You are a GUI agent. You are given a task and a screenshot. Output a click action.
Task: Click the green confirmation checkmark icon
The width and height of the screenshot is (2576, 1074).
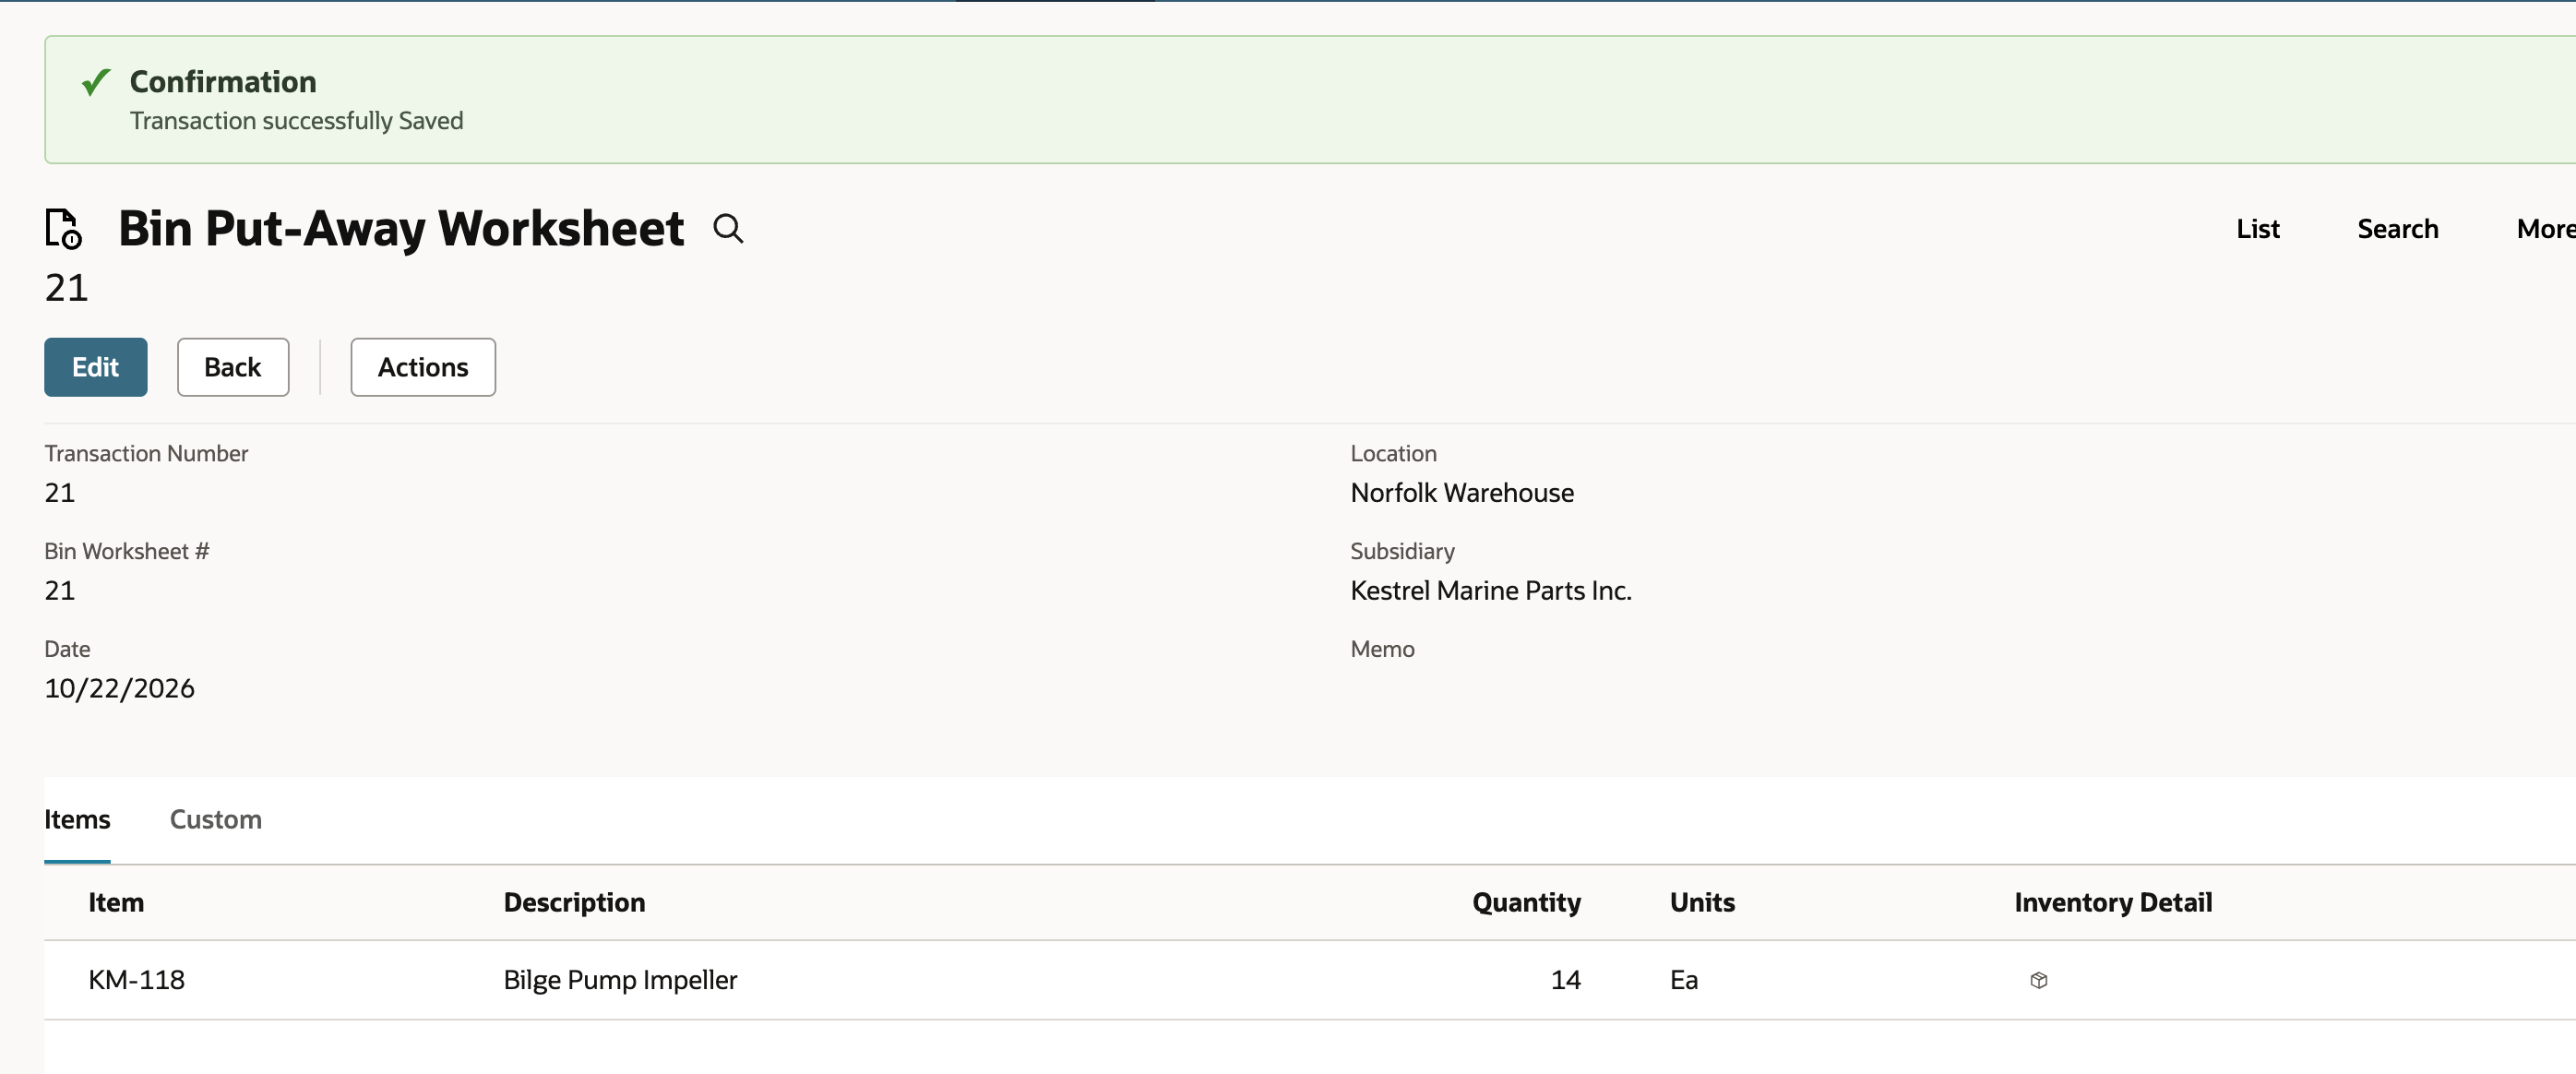coord(96,82)
